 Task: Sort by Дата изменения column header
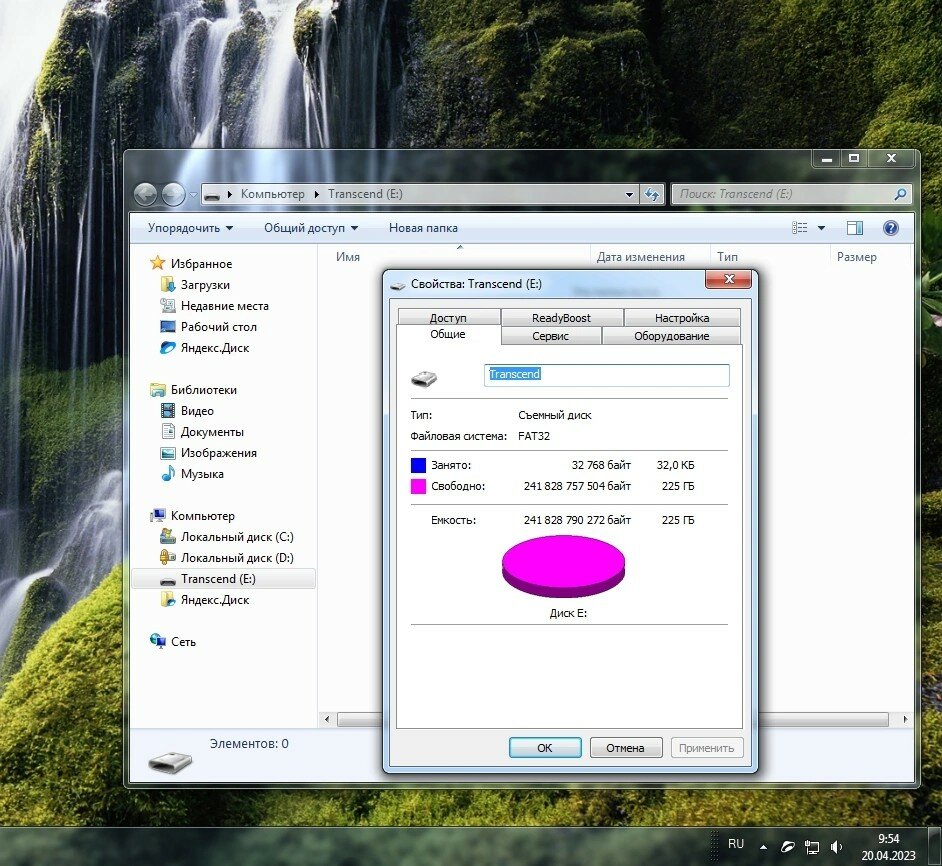(x=640, y=257)
